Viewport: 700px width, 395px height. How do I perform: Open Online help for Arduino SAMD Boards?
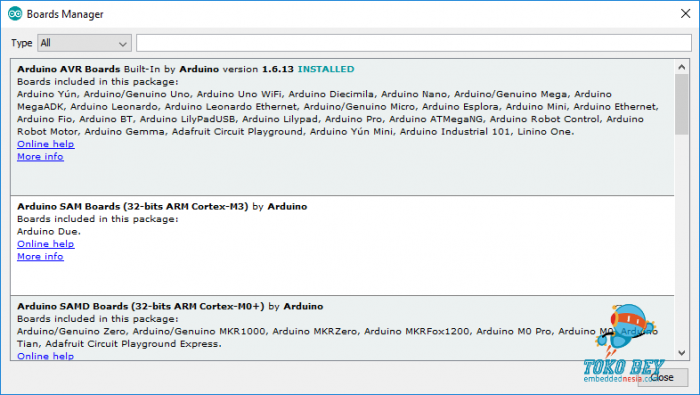[46, 356]
